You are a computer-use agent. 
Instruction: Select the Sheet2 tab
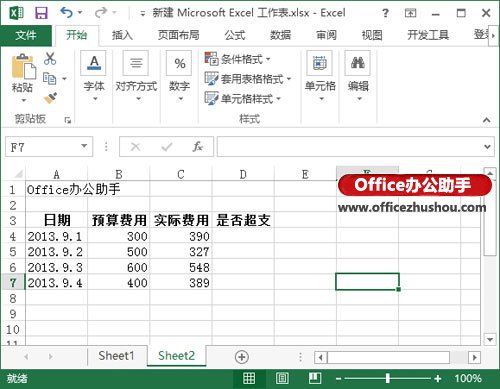click(176, 356)
